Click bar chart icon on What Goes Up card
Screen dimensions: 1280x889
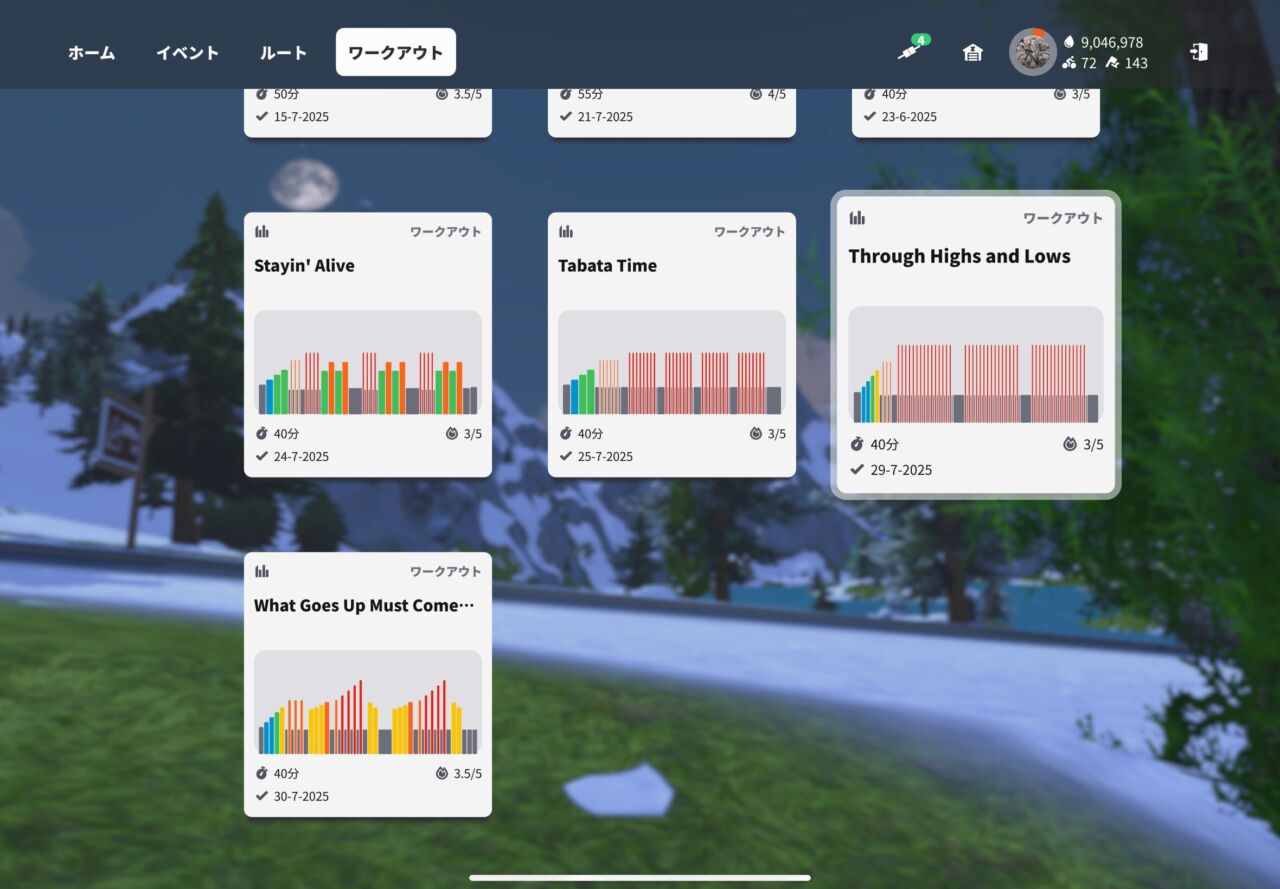click(x=262, y=571)
